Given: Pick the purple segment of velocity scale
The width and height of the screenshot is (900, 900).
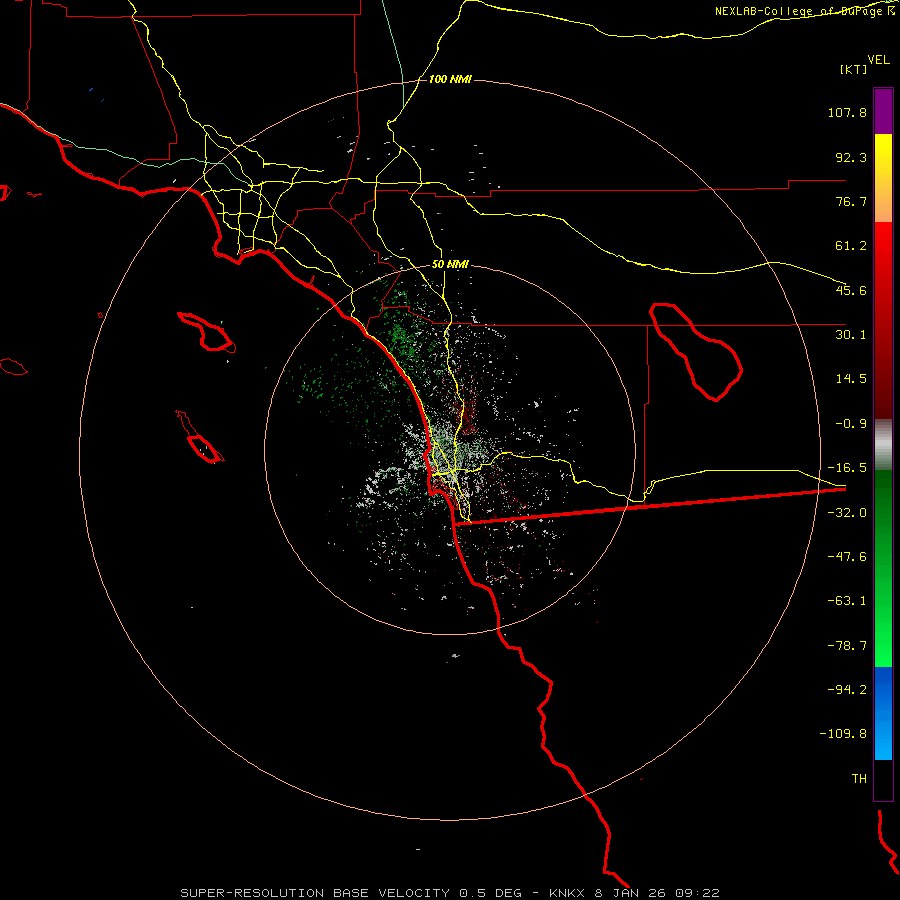Looking at the screenshot, I should pos(883,111).
